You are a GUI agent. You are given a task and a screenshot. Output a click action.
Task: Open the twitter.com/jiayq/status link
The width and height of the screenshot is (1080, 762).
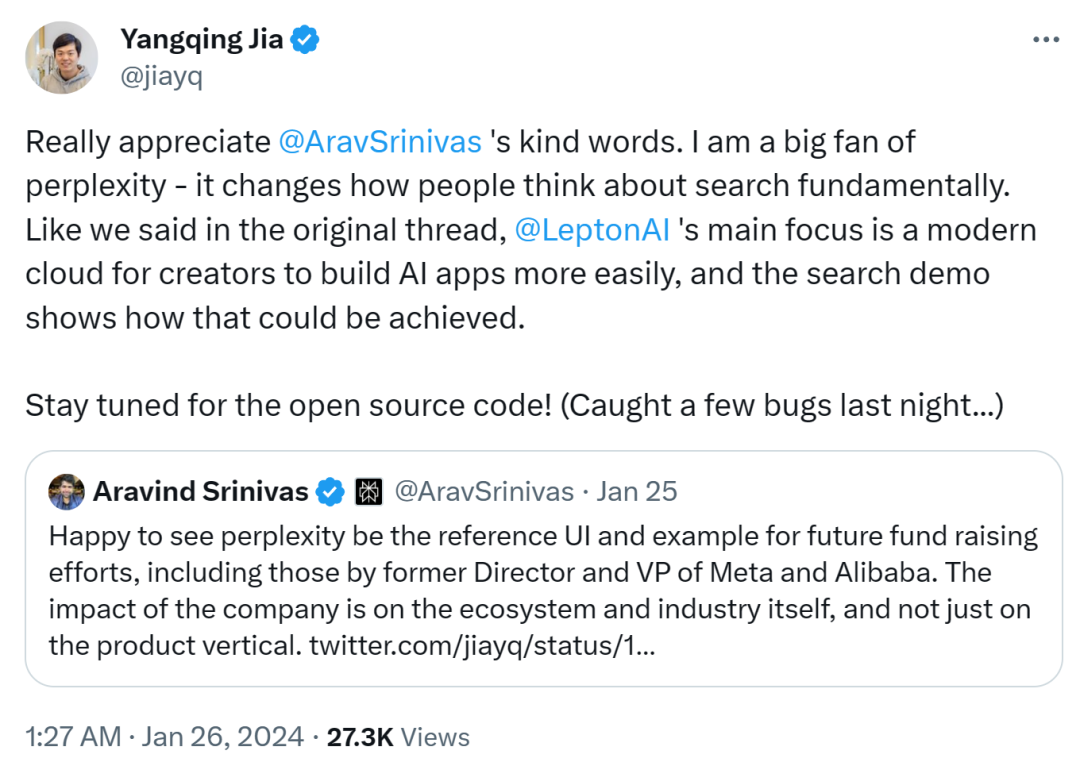click(x=482, y=645)
